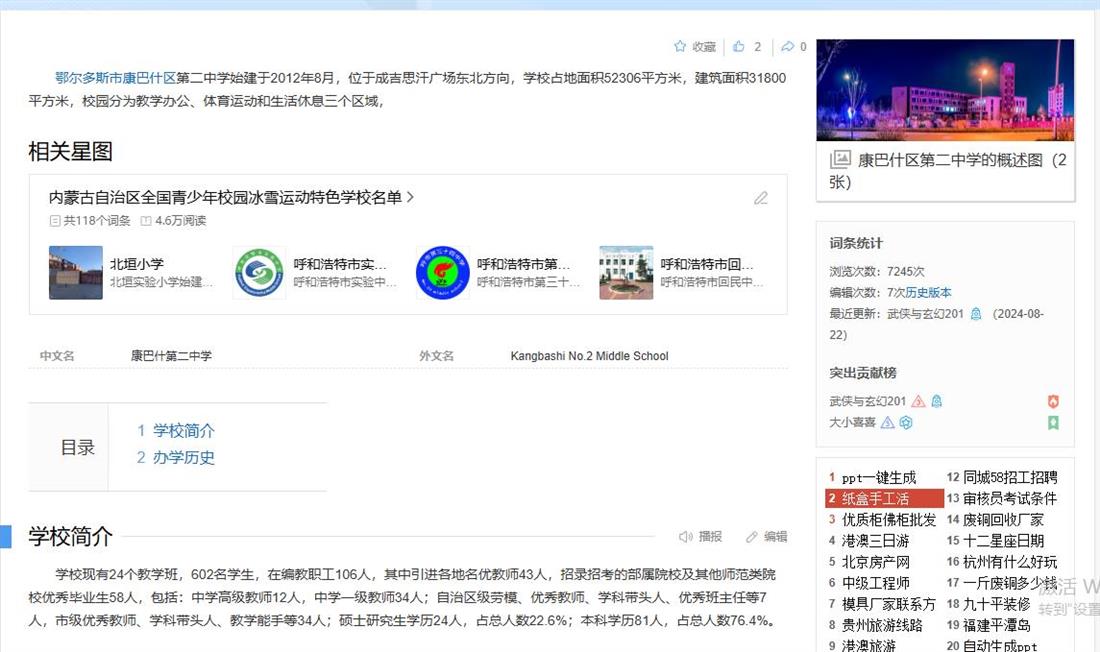Image resolution: width=1100 pixels, height=652 pixels.
Task: Click 审核员考试条件 in the hot list
Action: click(1010, 498)
